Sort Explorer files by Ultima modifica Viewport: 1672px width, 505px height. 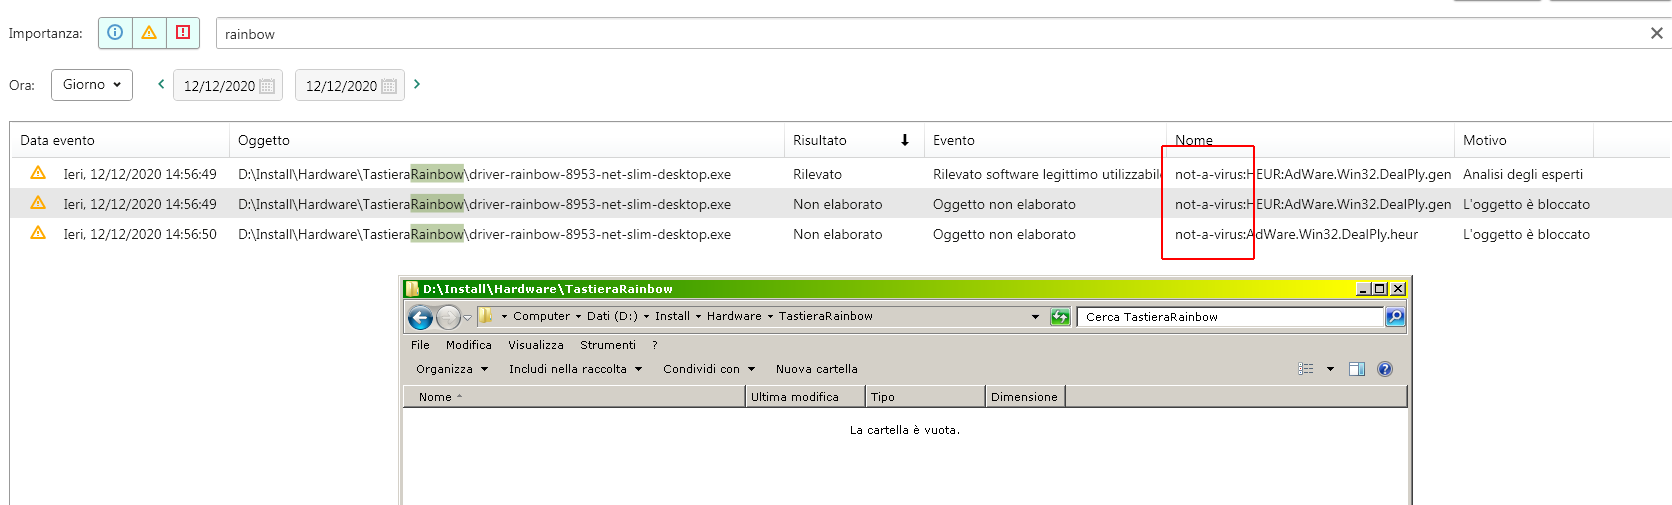(806, 397)
